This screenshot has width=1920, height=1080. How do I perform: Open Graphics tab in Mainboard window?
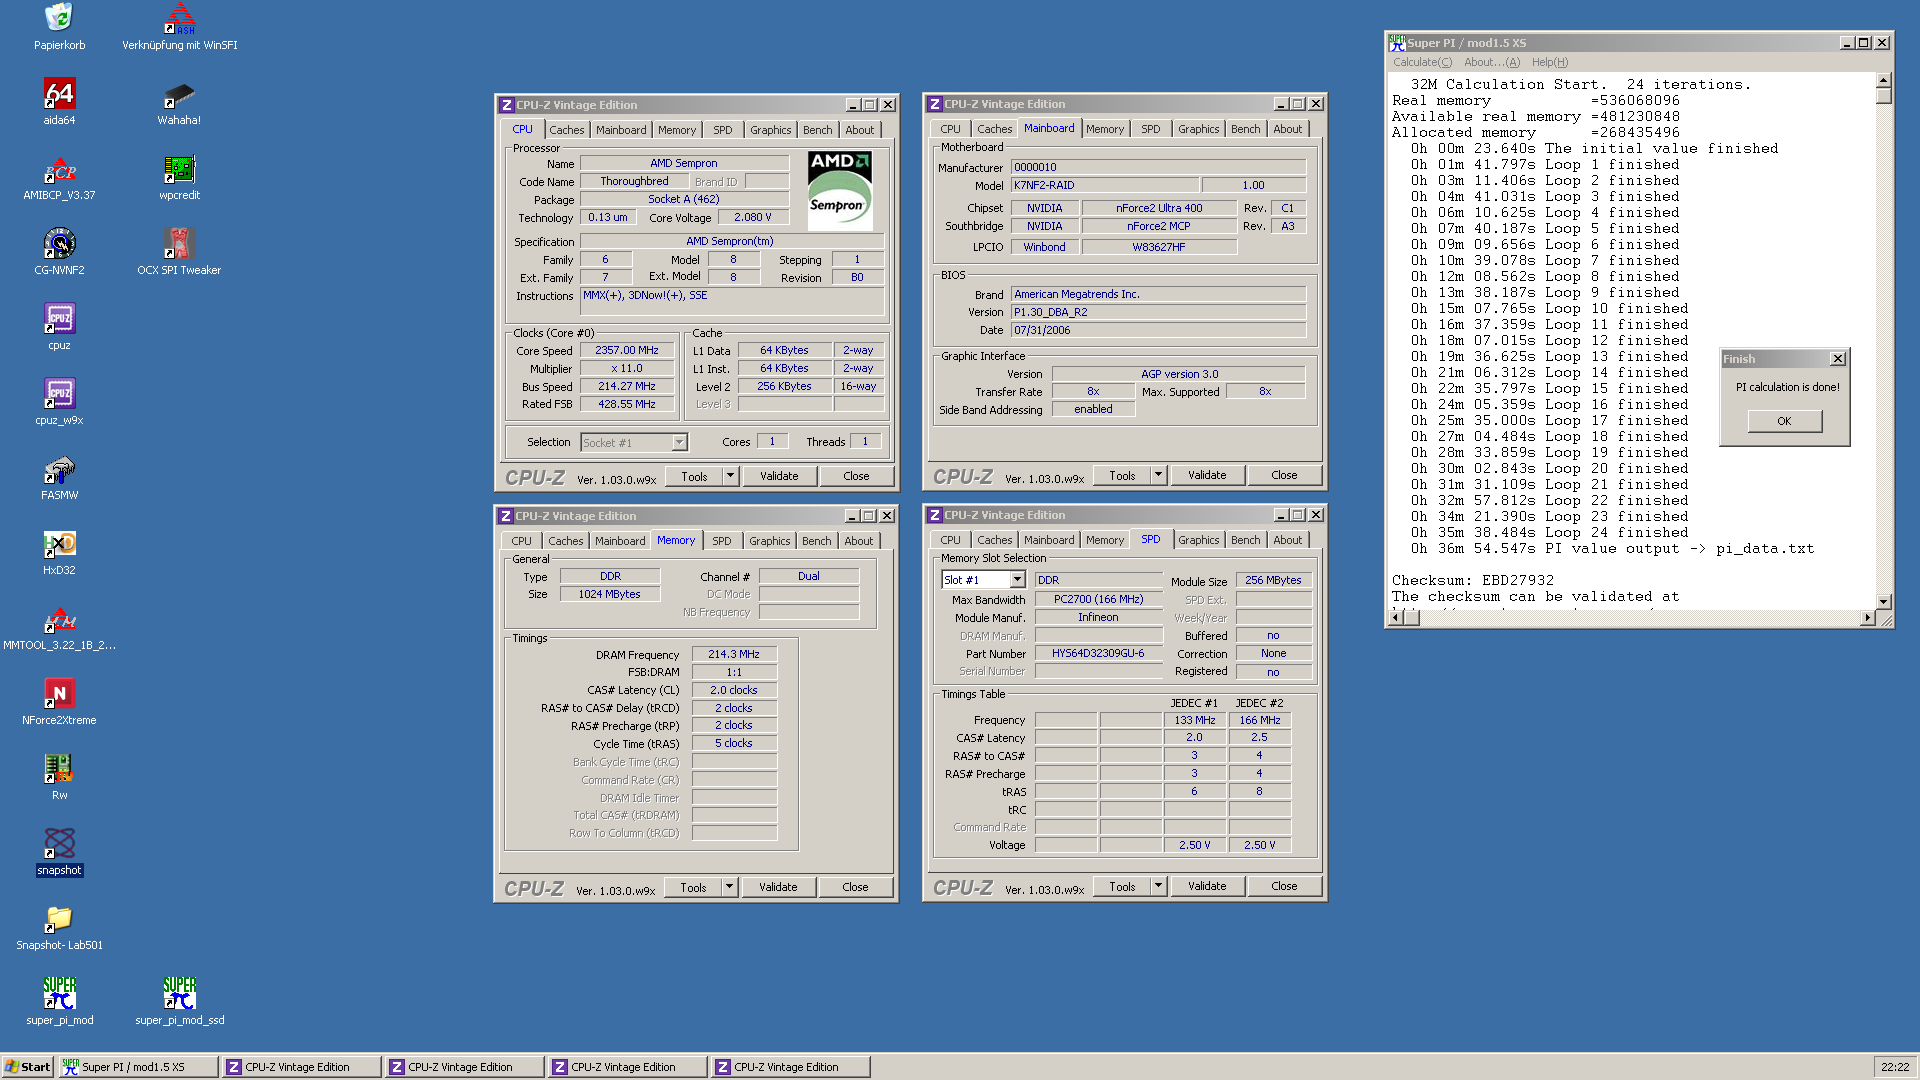pyautogui.click(x=1198, y=129)
